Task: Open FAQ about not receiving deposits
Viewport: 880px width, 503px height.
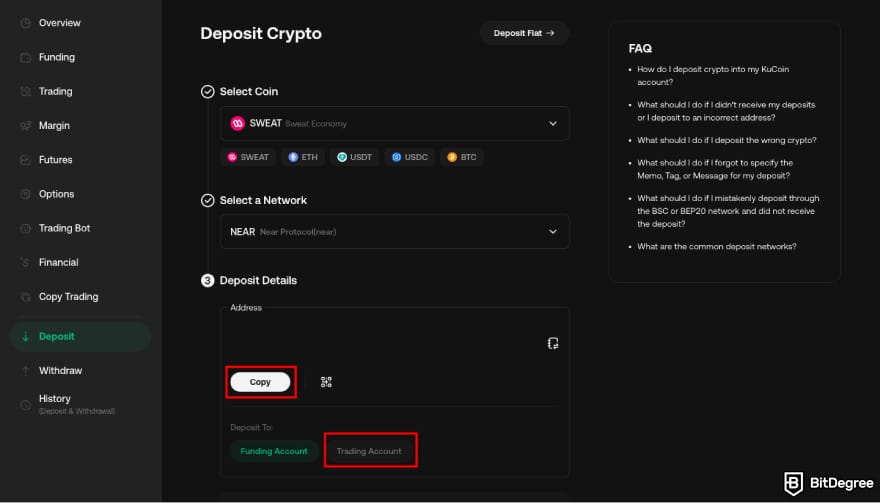Action: tap(726, 111)
